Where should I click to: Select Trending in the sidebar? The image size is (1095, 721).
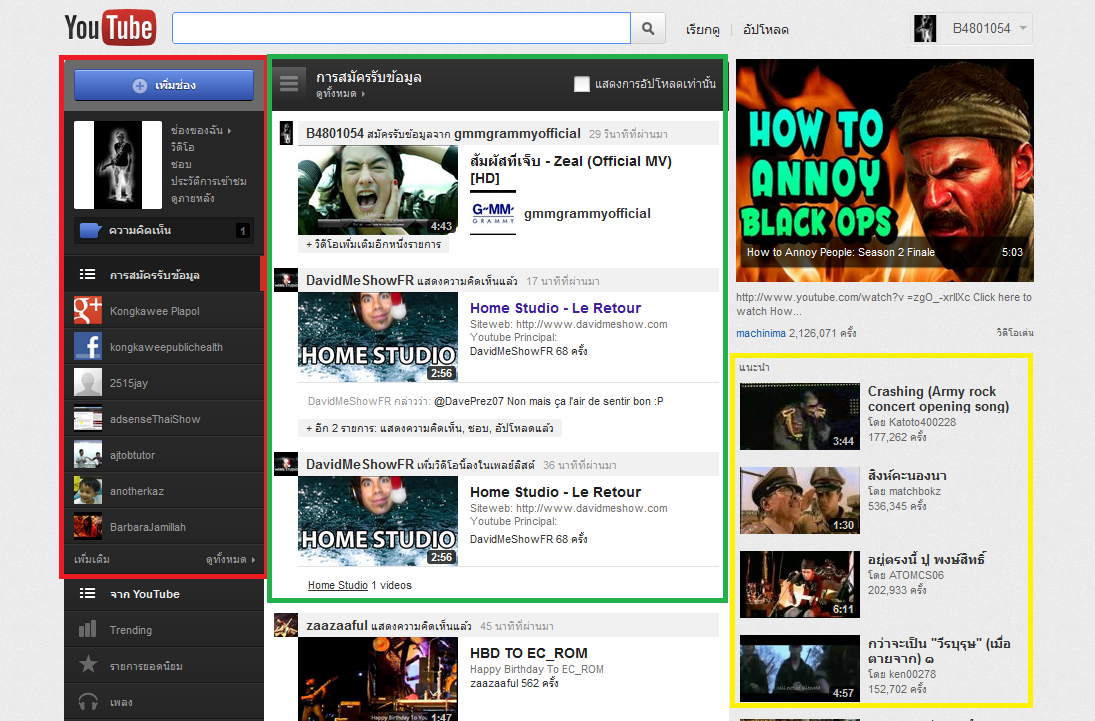point(164,629)
